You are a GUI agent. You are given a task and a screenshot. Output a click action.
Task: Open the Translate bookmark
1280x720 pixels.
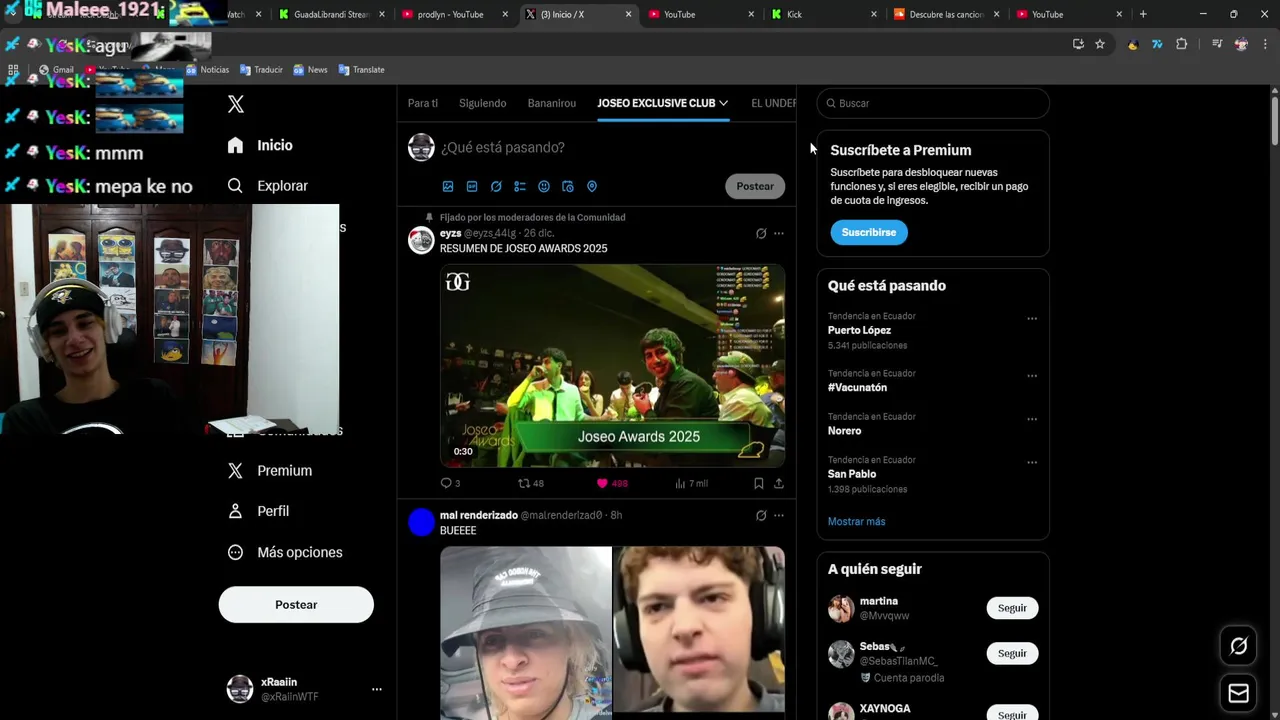(x=361, y=70)
